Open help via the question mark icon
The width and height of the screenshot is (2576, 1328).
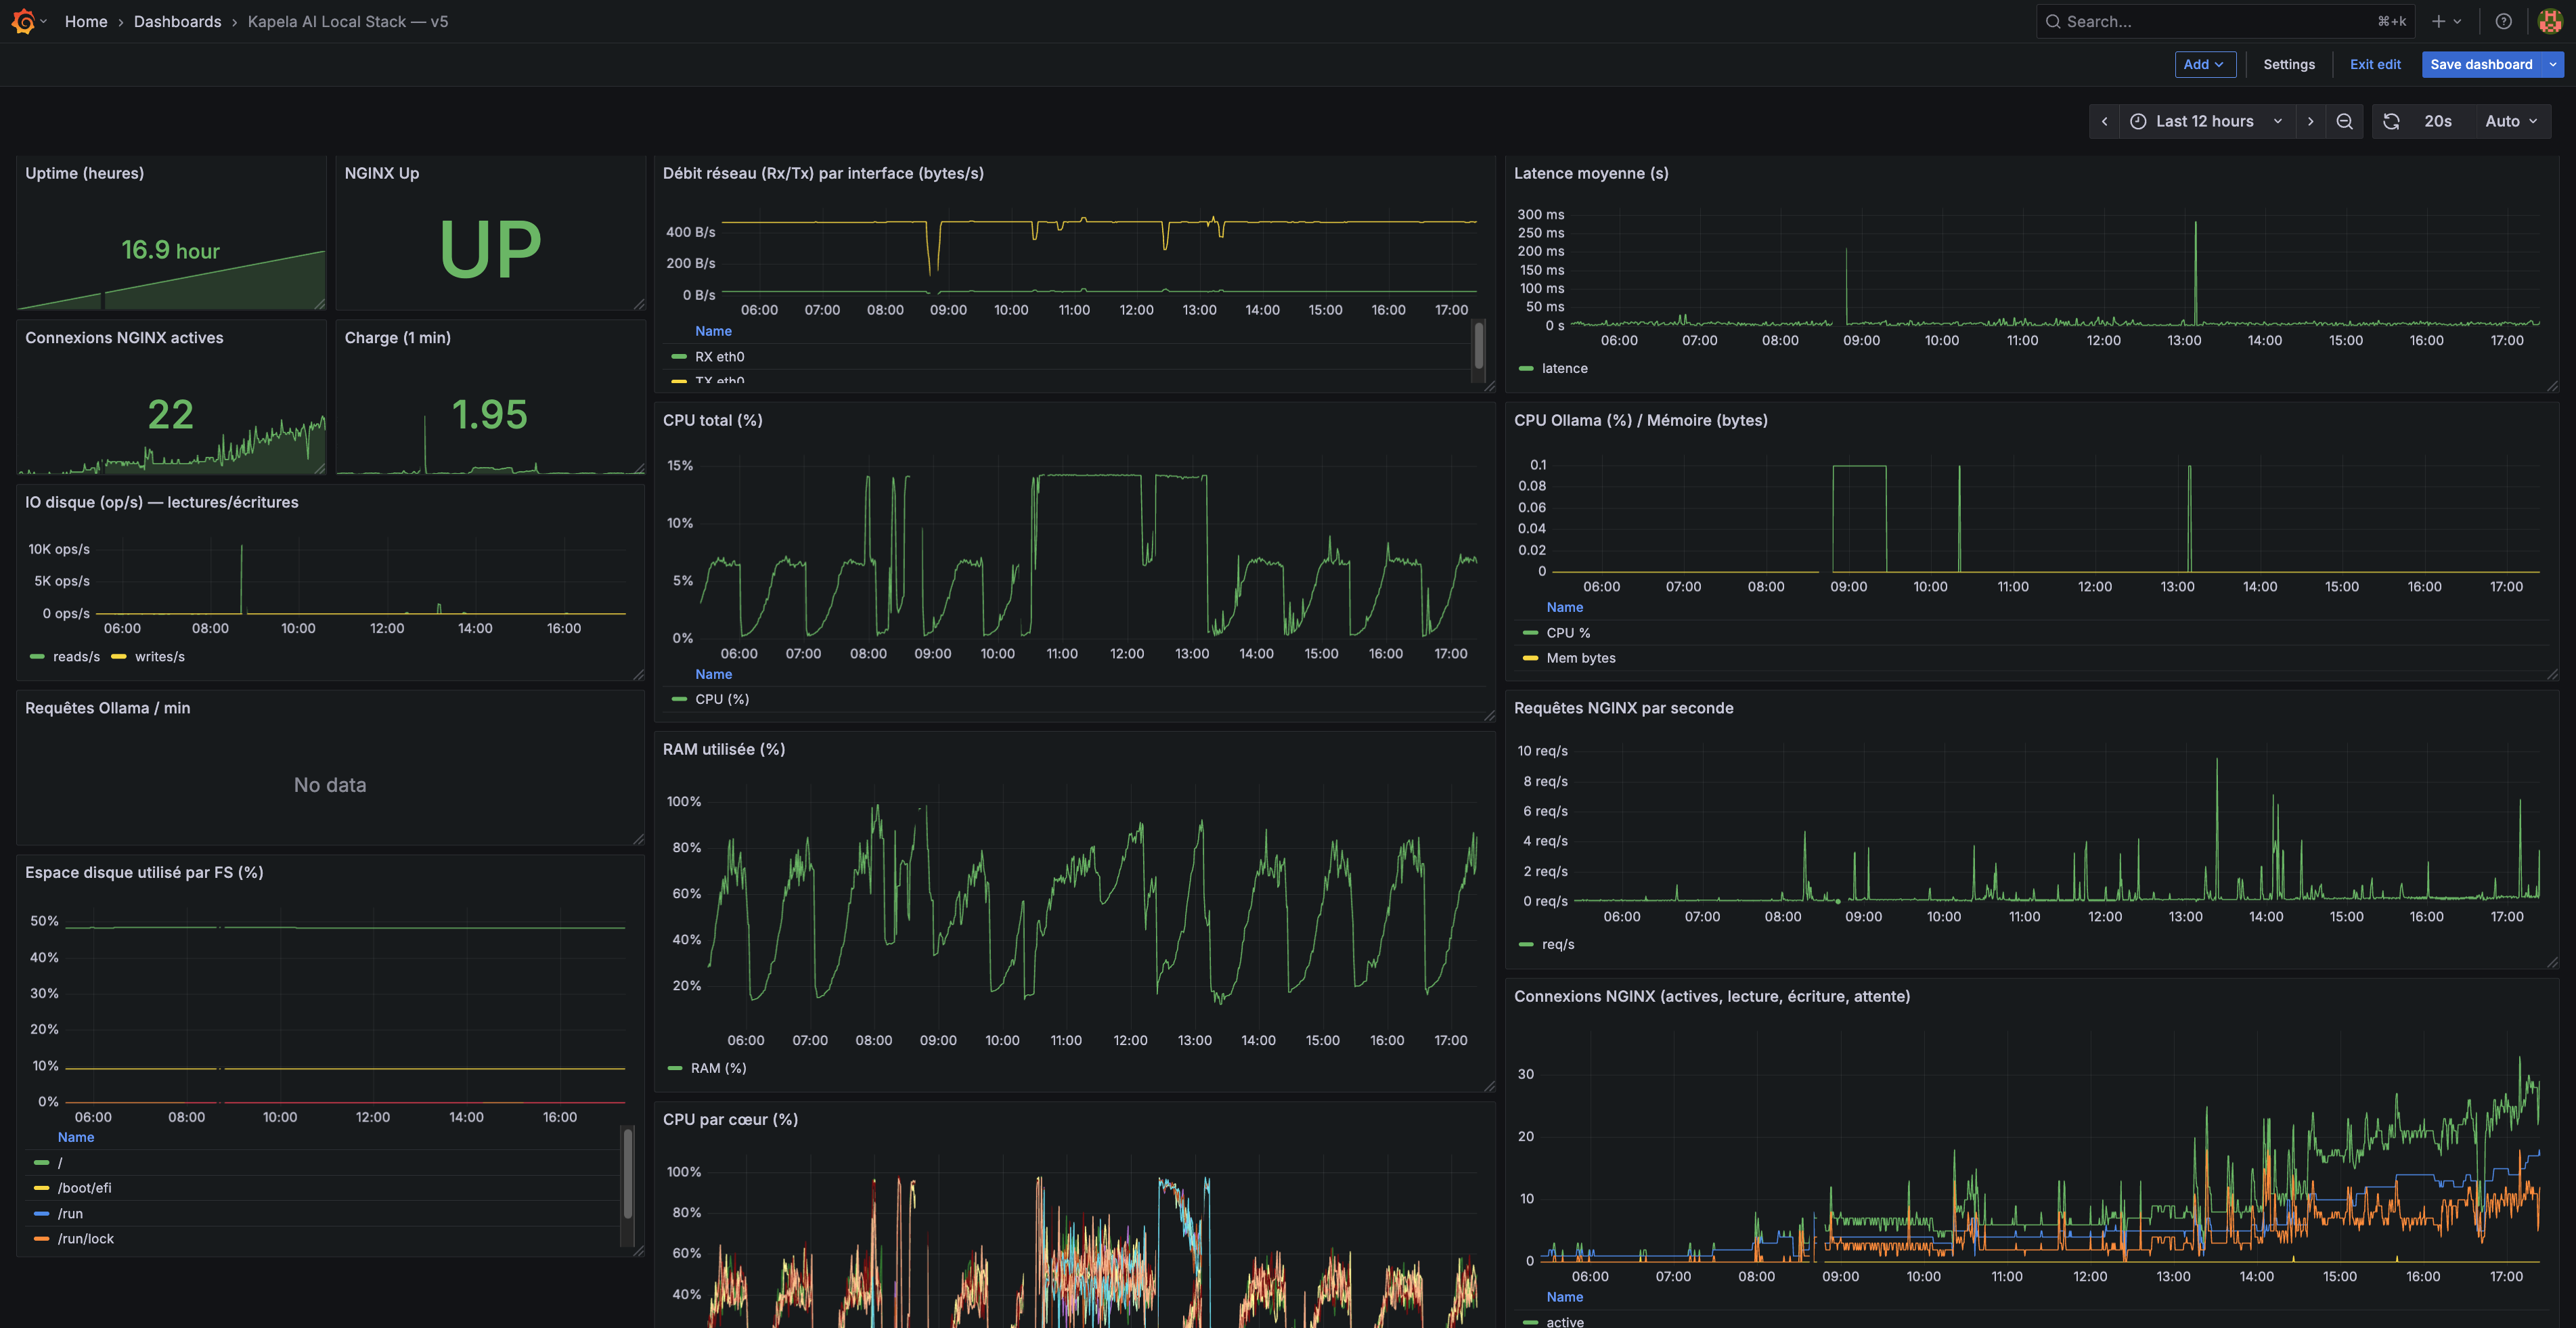[x=2503, y=21]
